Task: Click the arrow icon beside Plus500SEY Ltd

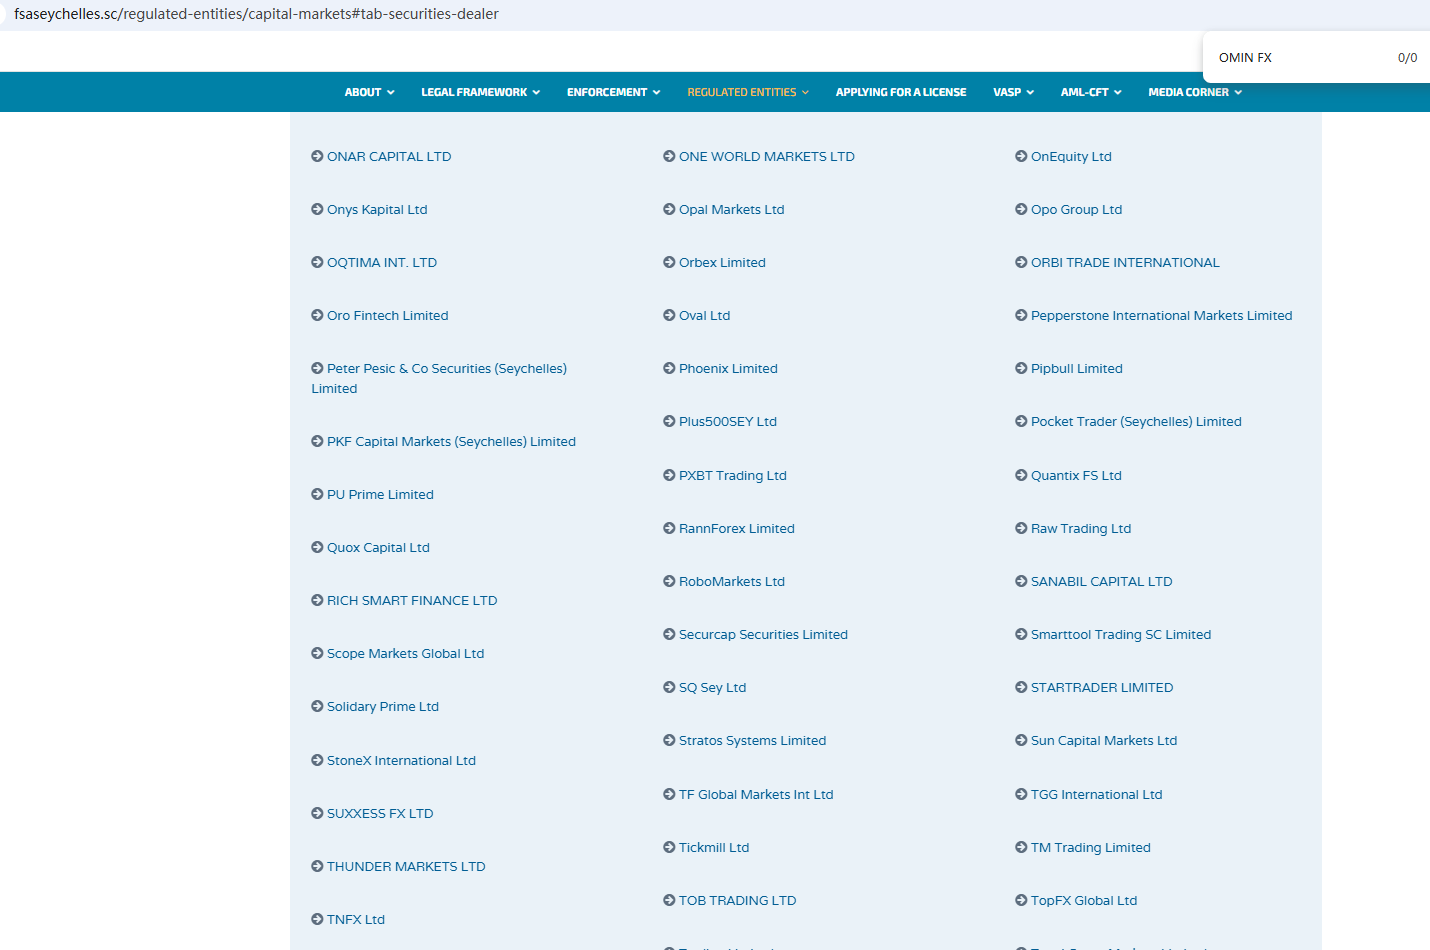Action: tap(669, 421)
